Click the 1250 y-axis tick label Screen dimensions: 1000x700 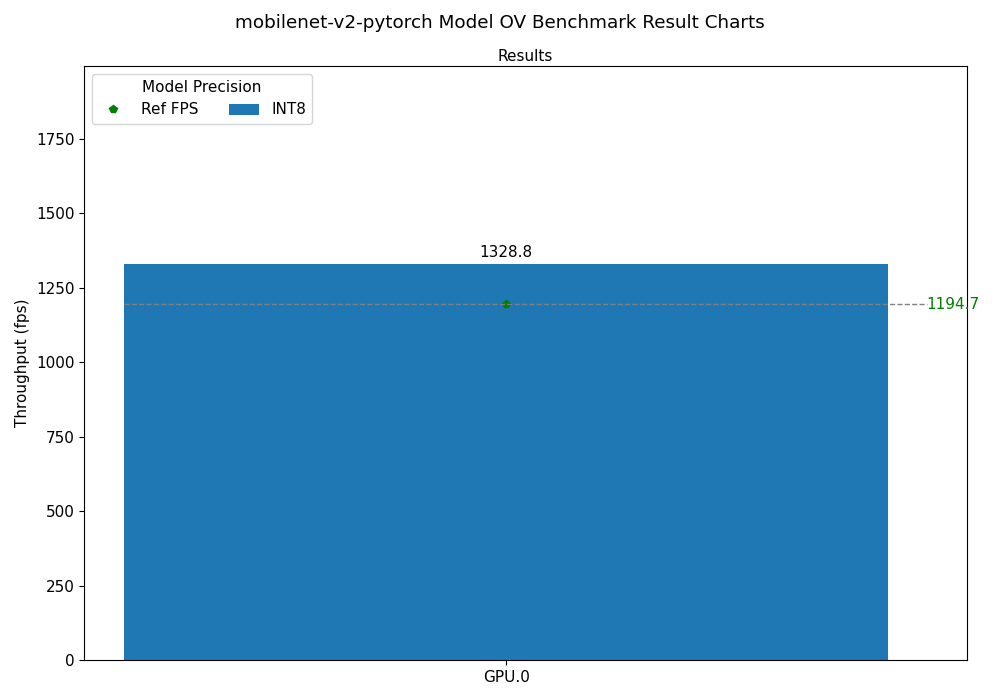pos(56,288)
